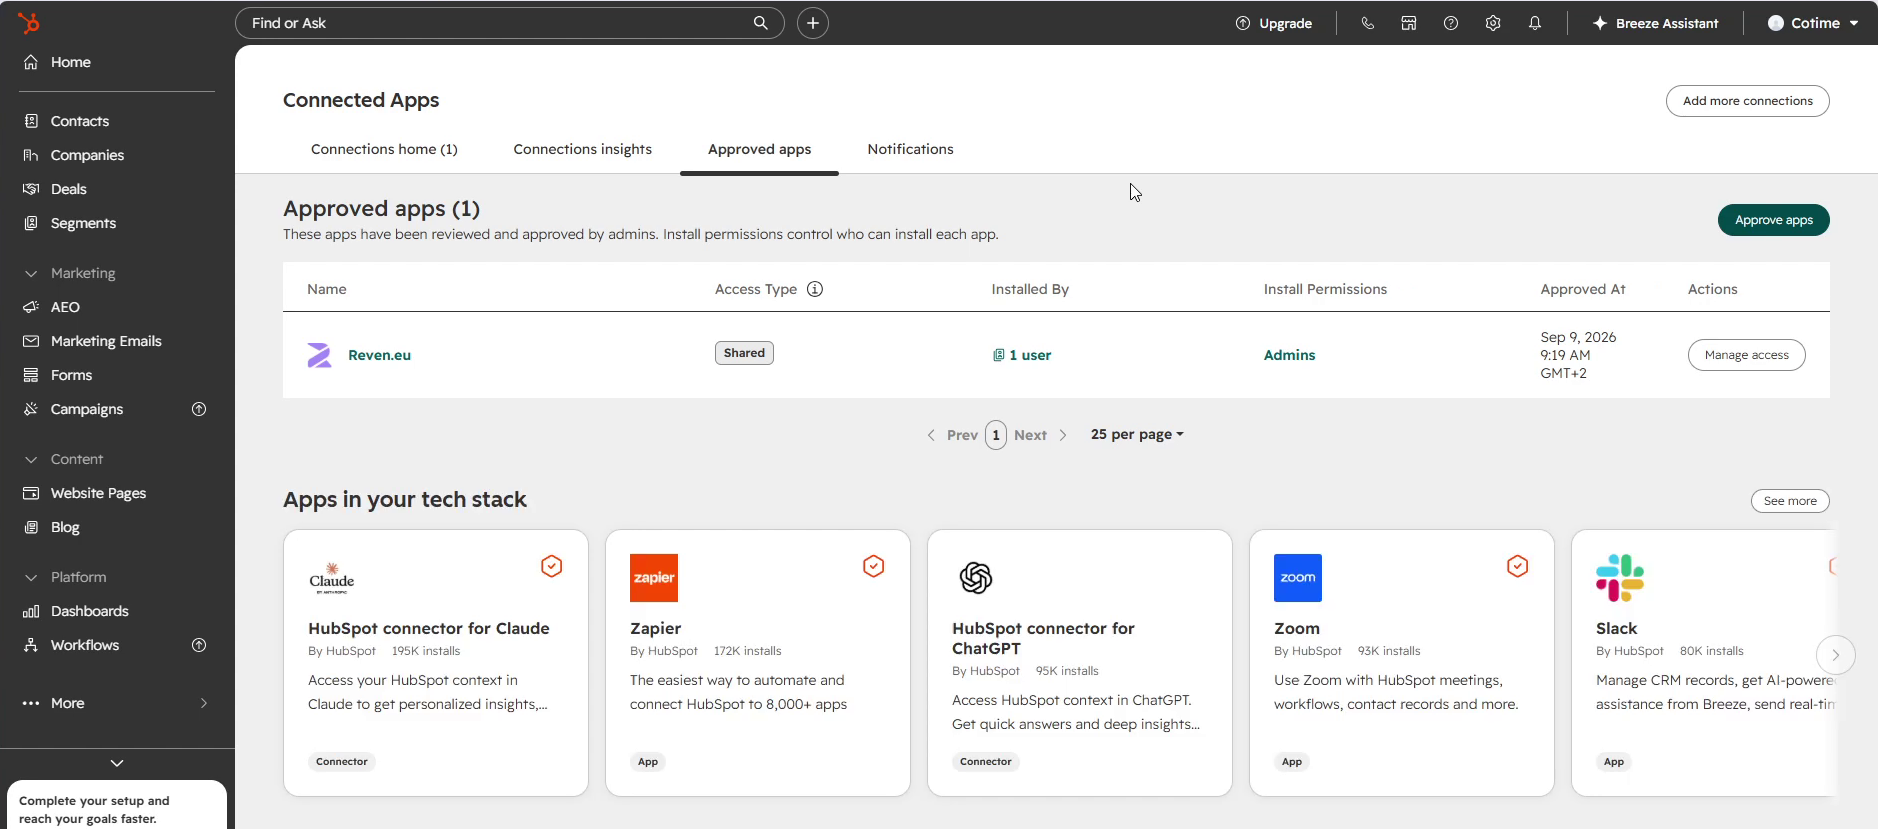Screen dimensions: 1878x829
Task: Click the Zoom logo thumbnail
Action: pos(1298,578)
